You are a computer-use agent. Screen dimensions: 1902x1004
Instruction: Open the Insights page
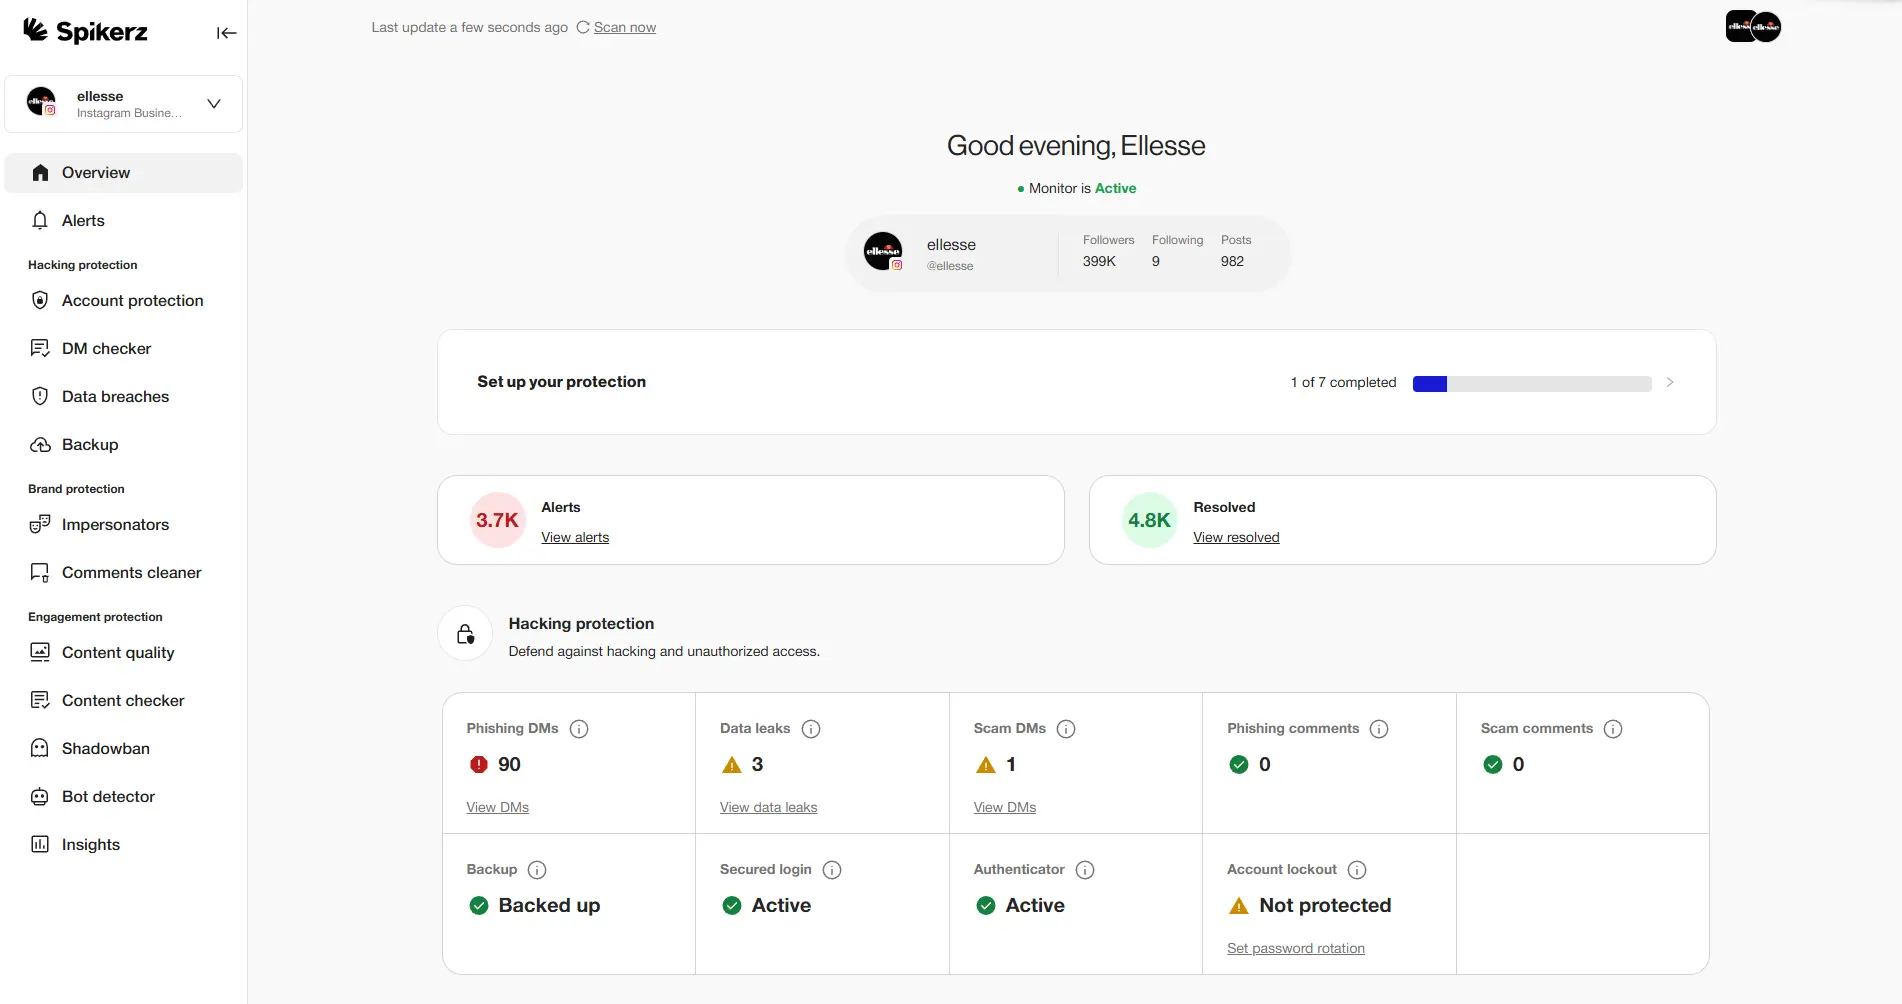[x=124, y=845]
